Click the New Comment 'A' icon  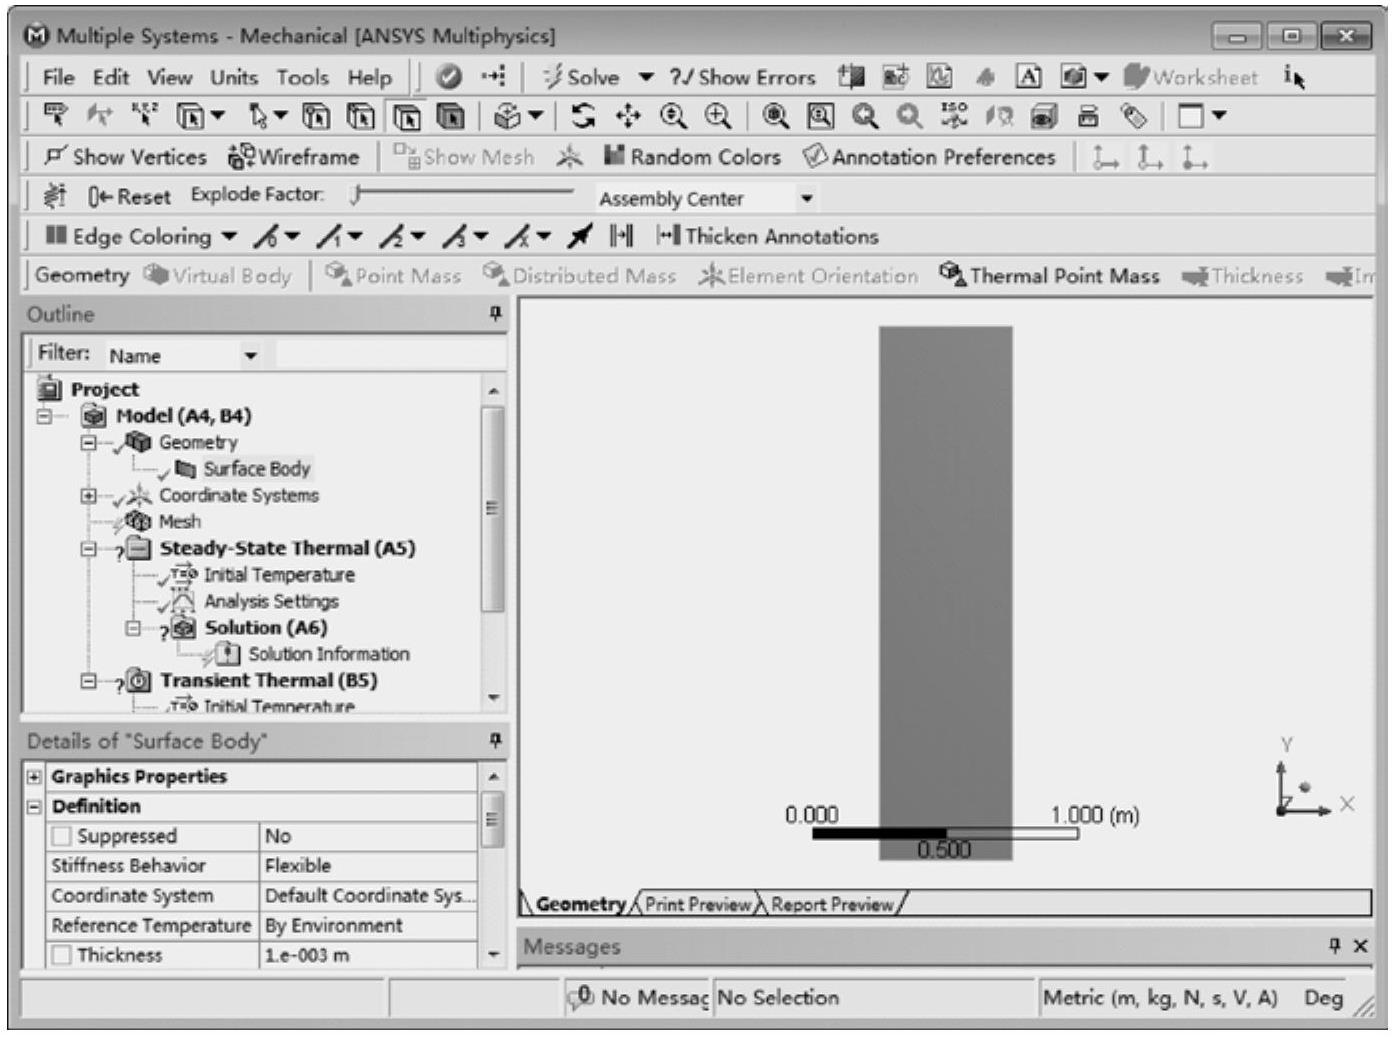1028,77
